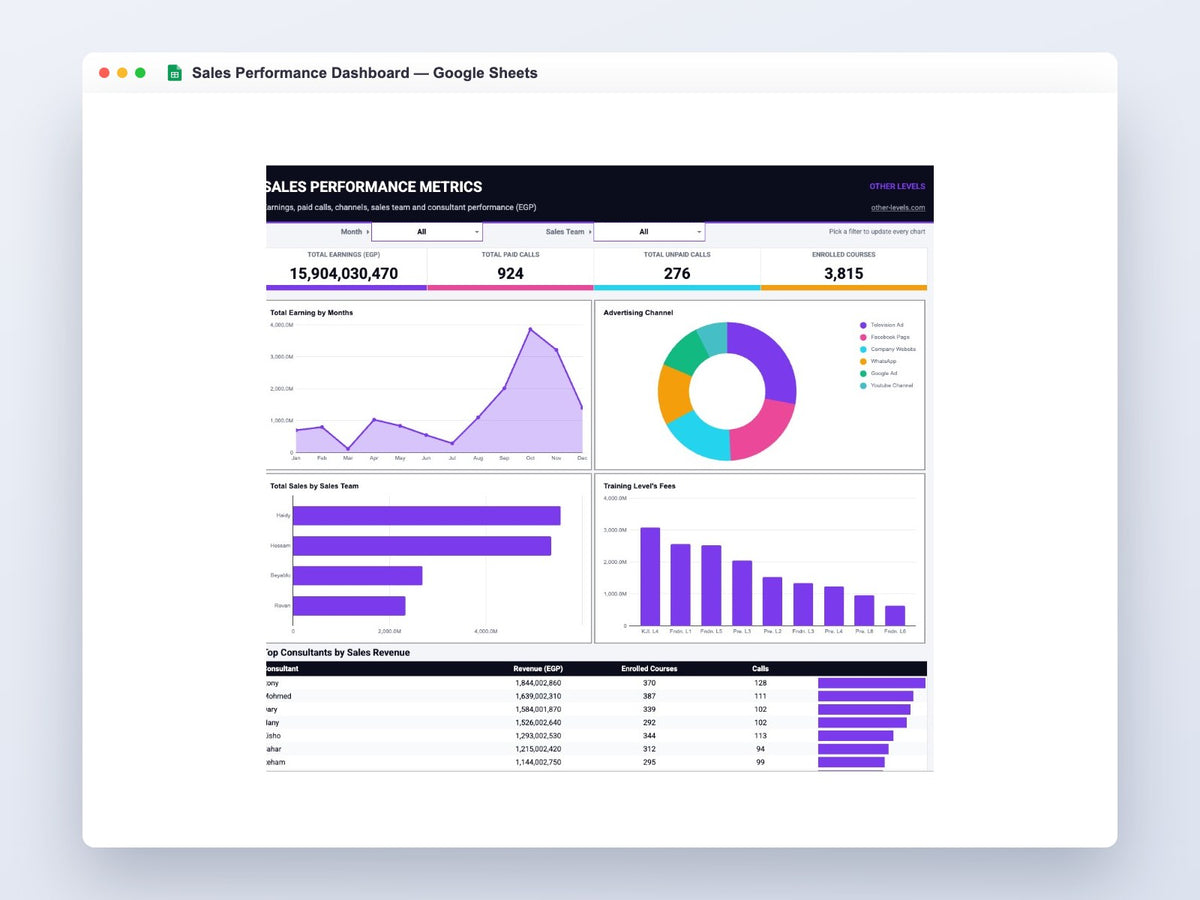1200x900 pixels.
Task: Select revenue cell 1,144,002,750
Action: 538,762
